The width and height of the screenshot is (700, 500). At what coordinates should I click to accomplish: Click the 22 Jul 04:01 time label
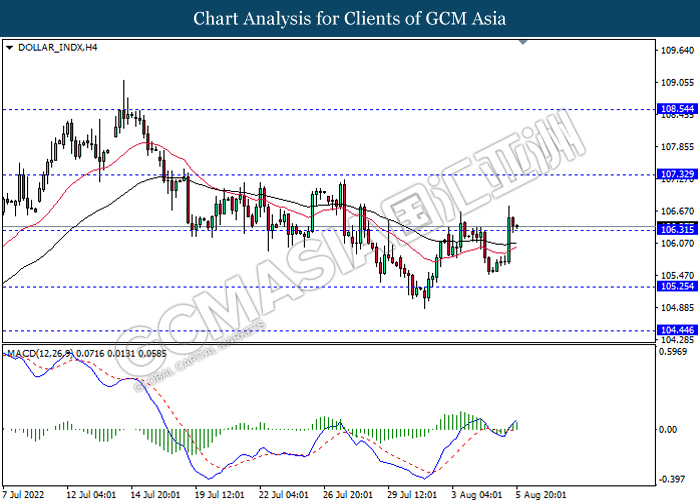[283, 495]
